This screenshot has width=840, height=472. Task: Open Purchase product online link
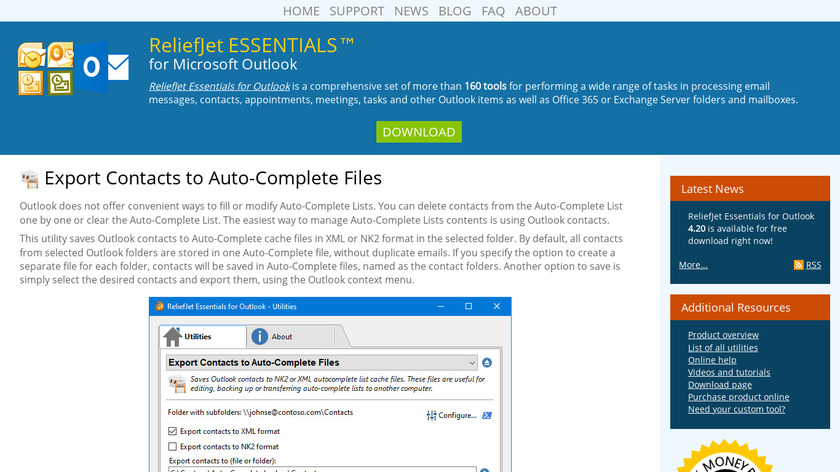click(739, 397)
